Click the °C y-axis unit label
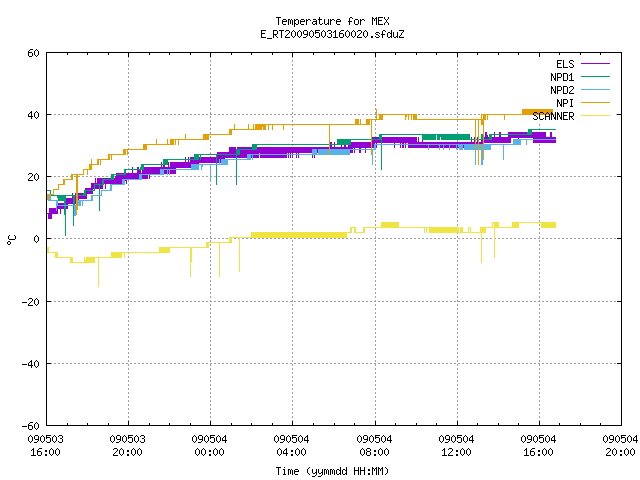This screenshot has height=480, width=640. 12,240
